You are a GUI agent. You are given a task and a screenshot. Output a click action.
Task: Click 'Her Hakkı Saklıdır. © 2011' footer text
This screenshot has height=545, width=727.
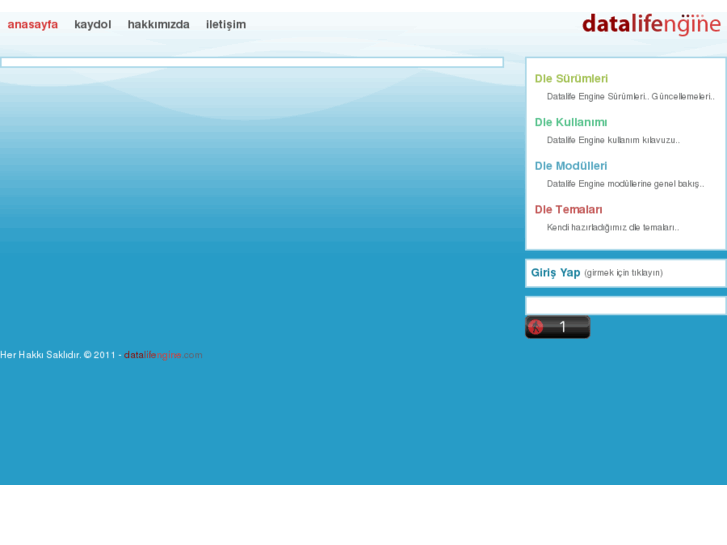click(57, 355)
